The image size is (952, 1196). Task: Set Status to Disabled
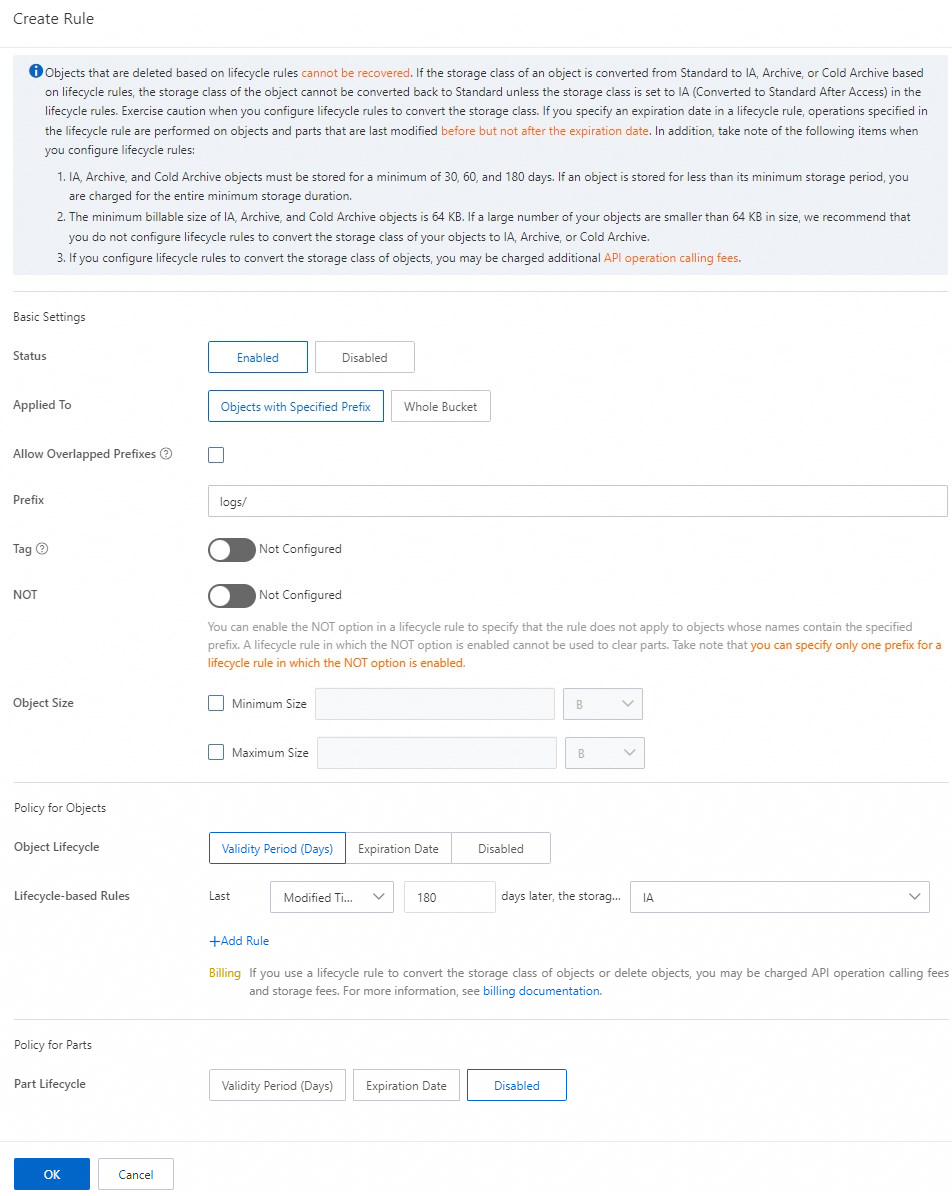(x=365, y=357)
